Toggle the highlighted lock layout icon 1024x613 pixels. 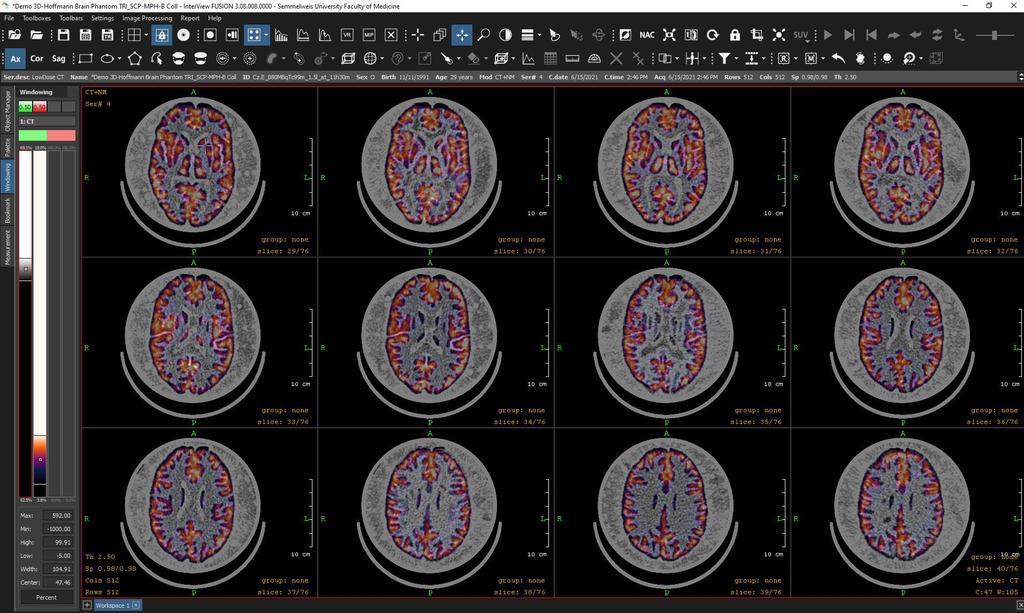coord(162,35)
